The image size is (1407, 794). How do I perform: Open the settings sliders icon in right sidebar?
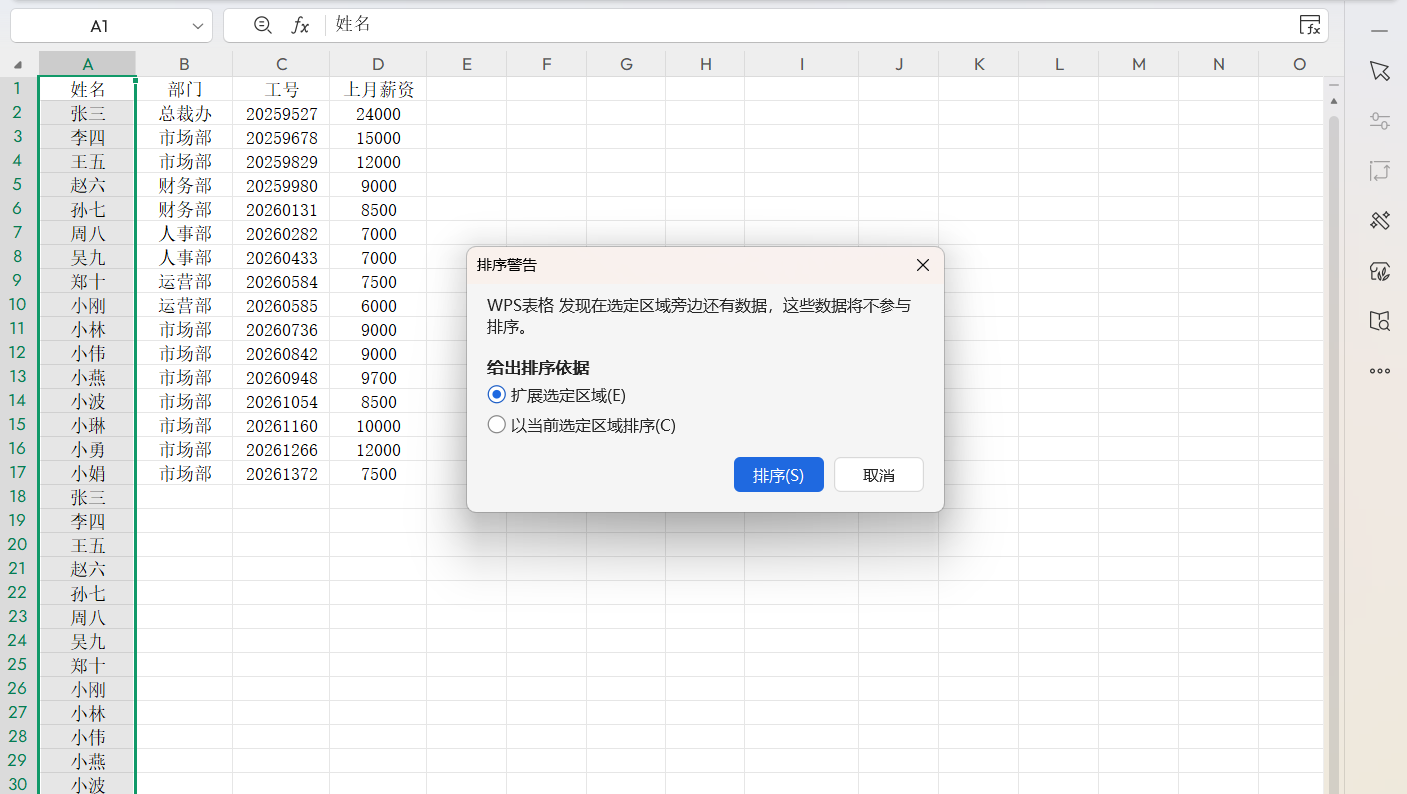[1380, 120]
